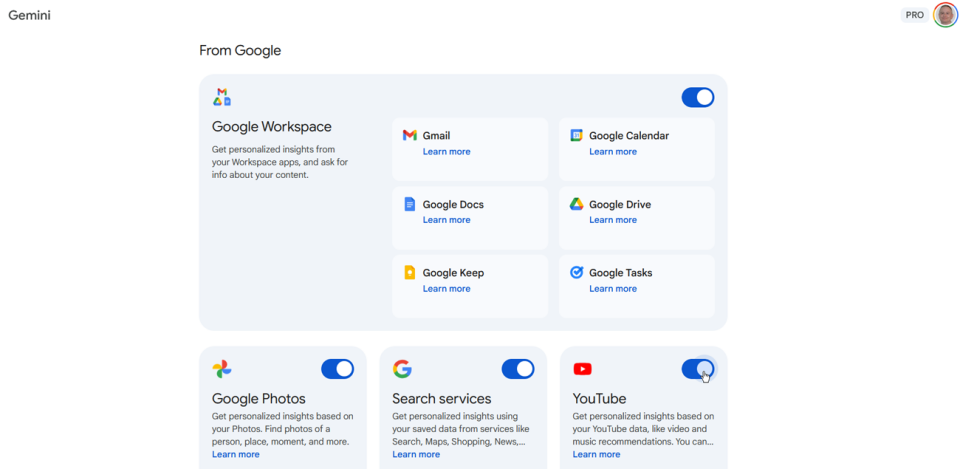Disable the Google Workspace toggle
Screen dimensions: 960x469
[698, 97]
